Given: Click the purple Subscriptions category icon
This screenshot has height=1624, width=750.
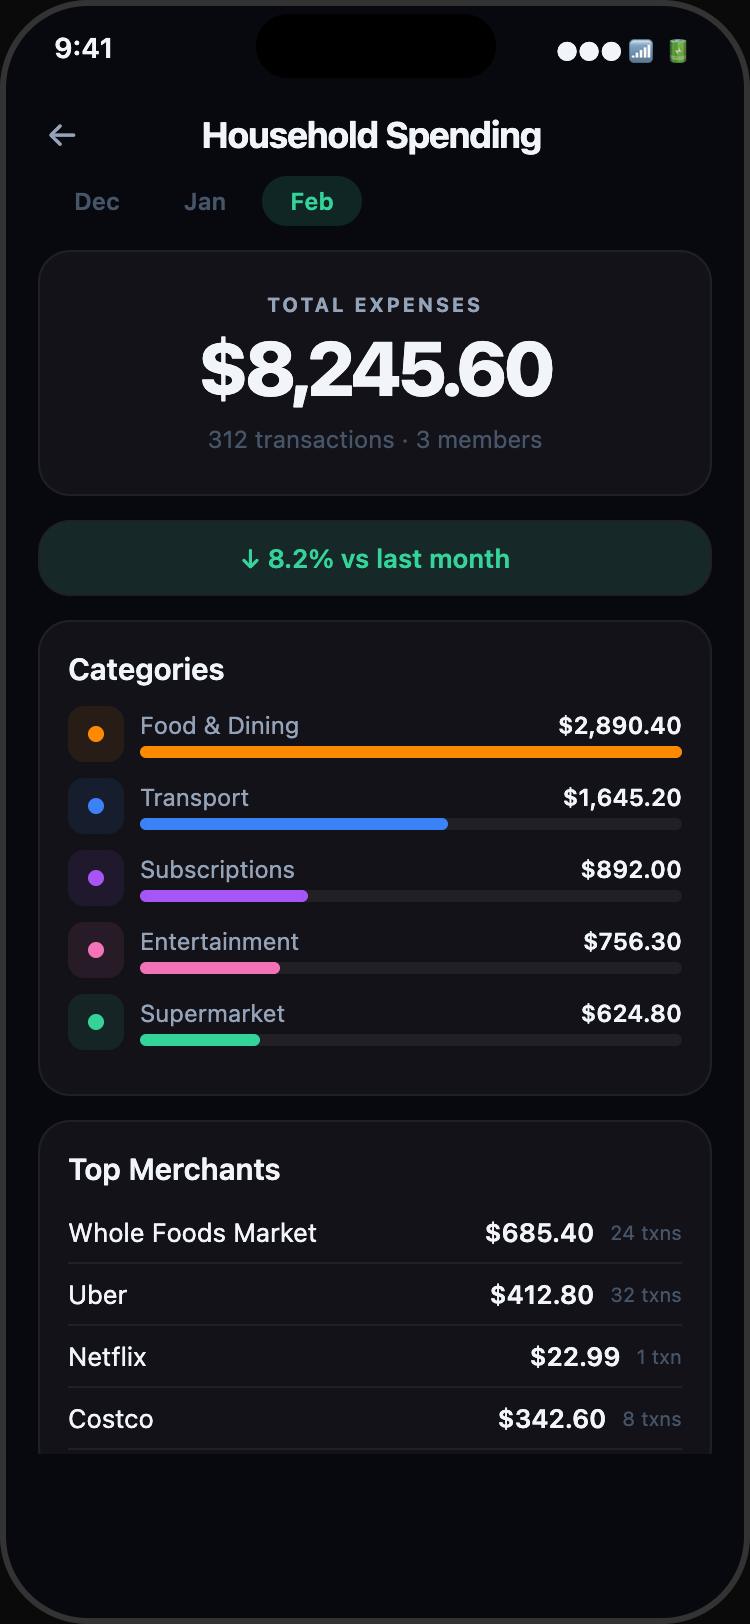Looking at the screenshot, I should pos(96,878).
